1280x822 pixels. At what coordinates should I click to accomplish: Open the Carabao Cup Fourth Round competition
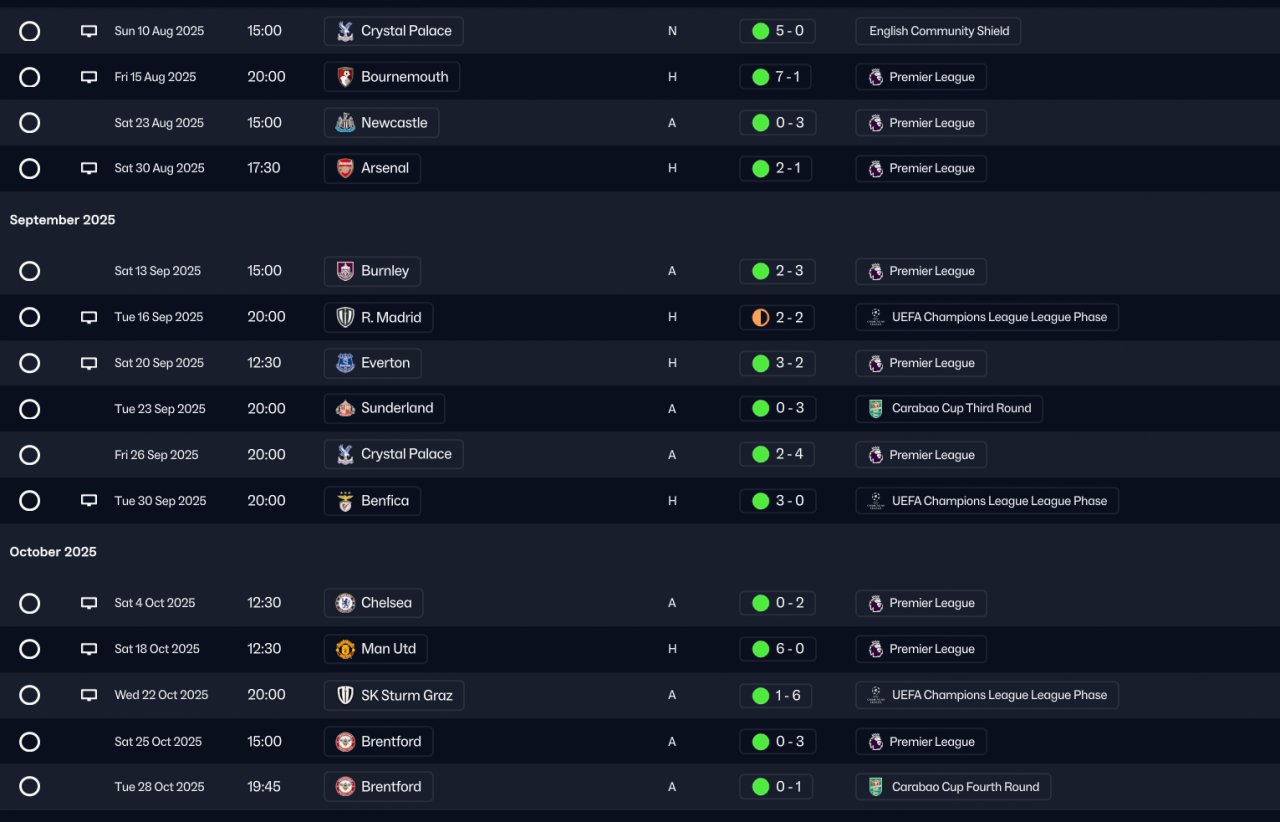[x=964, y=787]
